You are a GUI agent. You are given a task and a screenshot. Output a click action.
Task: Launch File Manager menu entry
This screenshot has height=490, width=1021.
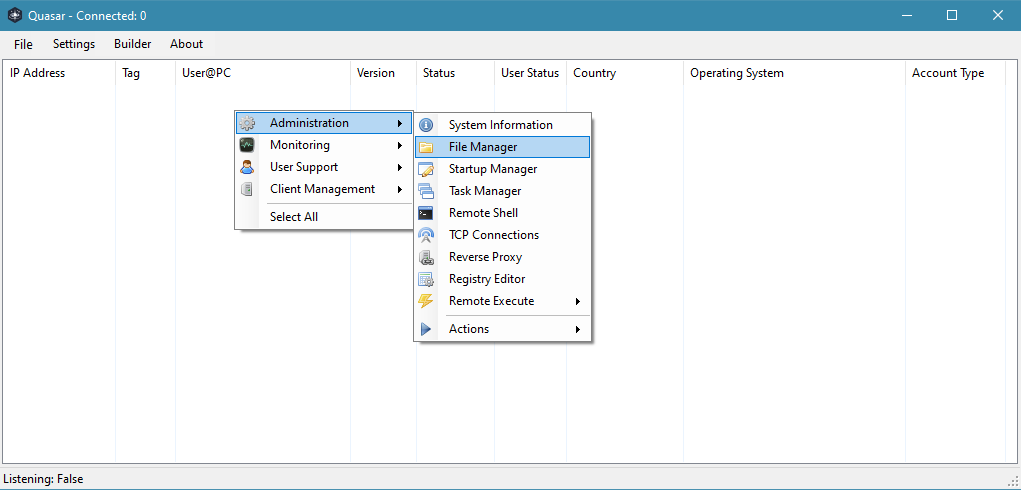coord(502,147)
